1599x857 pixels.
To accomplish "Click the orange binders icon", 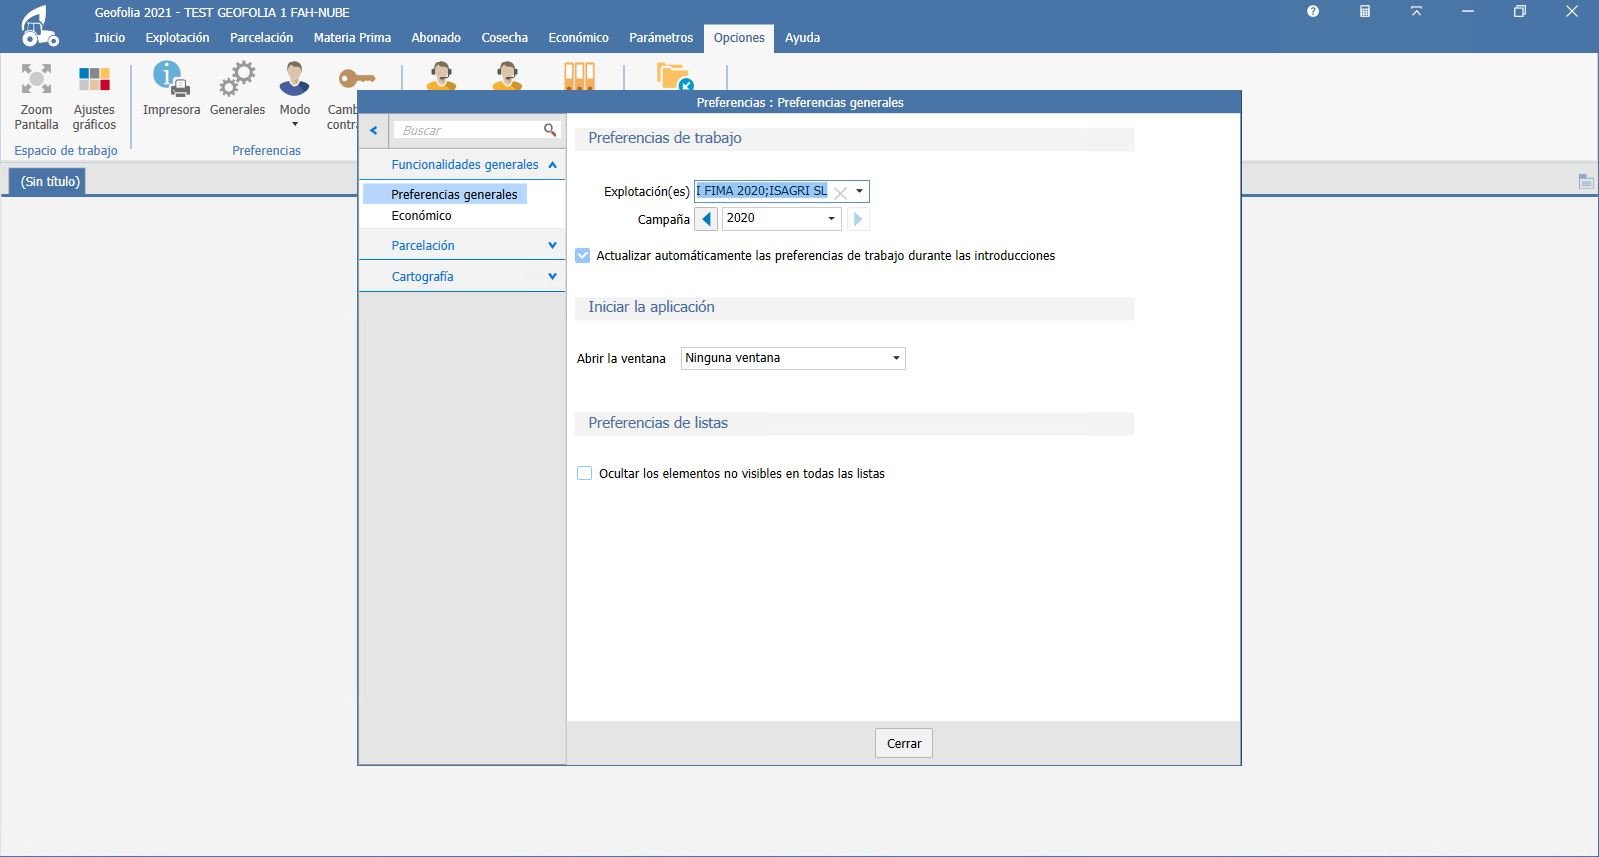I will 579,77.
